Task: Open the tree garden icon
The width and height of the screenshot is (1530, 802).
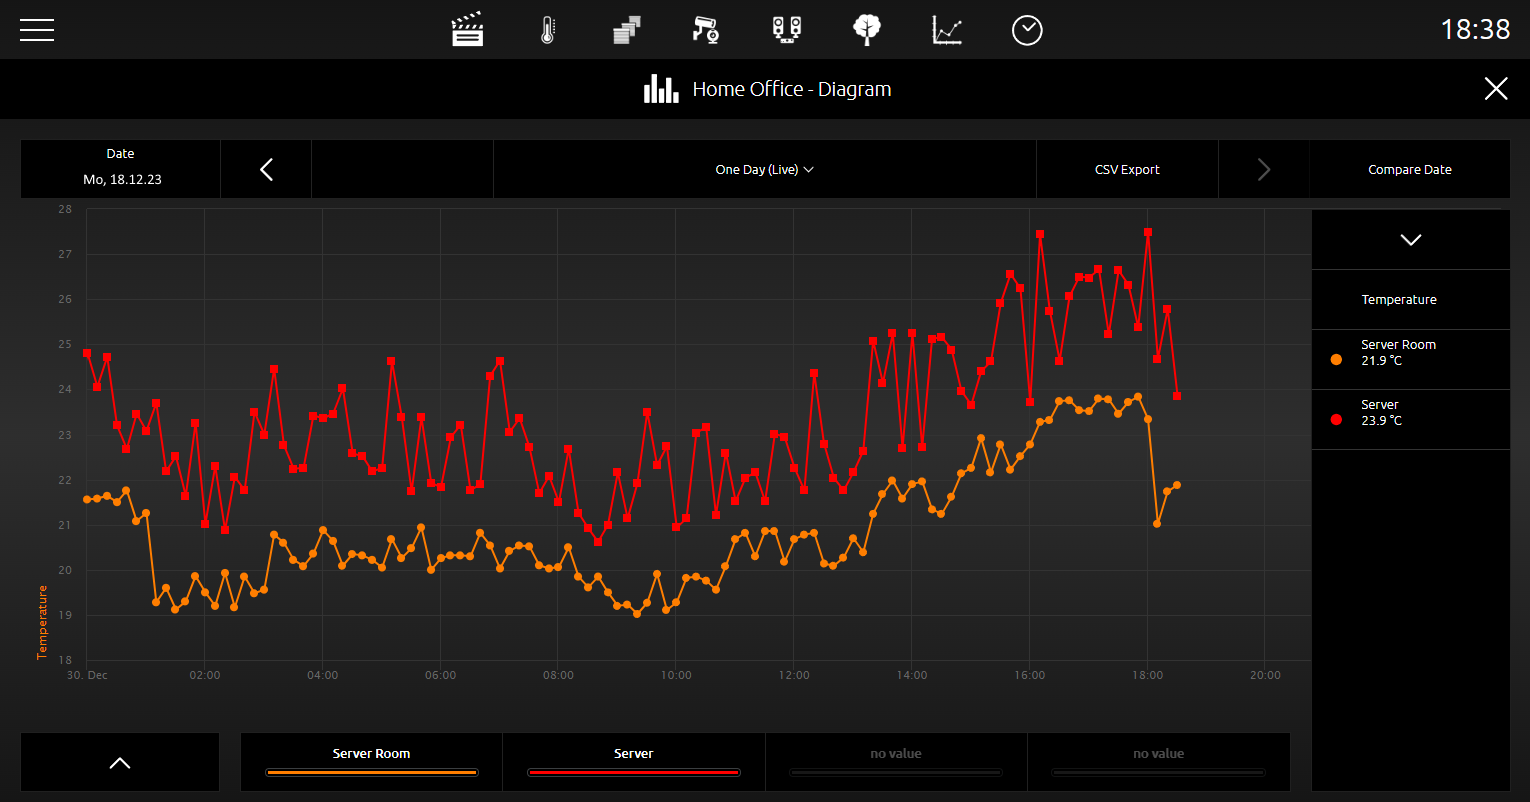Action: [867, 30]
